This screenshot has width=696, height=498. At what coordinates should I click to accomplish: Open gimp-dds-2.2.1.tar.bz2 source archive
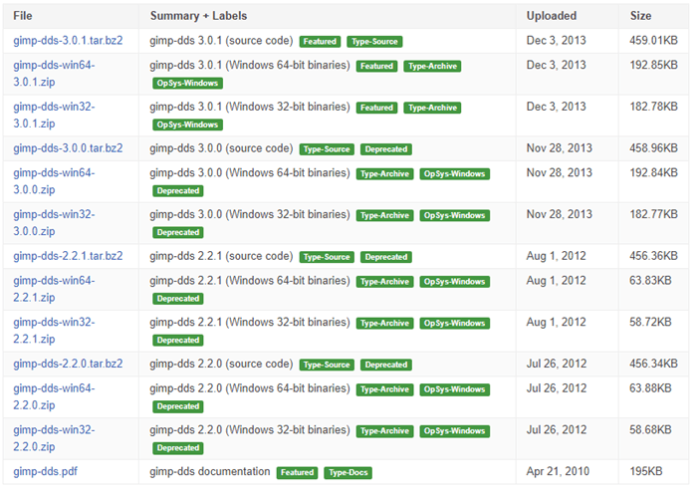68,256
